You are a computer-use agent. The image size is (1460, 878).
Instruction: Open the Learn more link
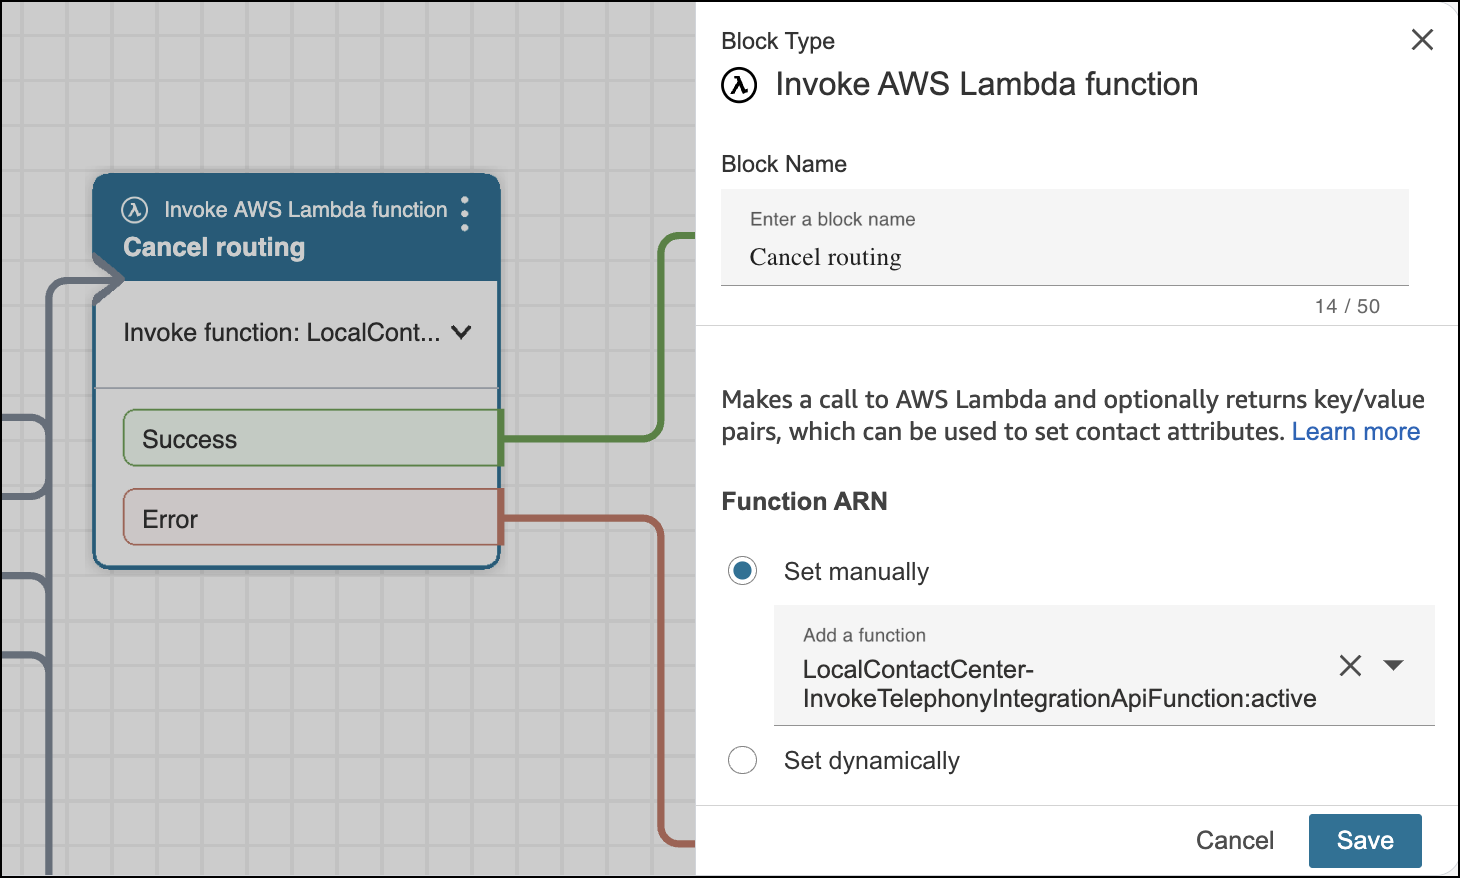1355,431
